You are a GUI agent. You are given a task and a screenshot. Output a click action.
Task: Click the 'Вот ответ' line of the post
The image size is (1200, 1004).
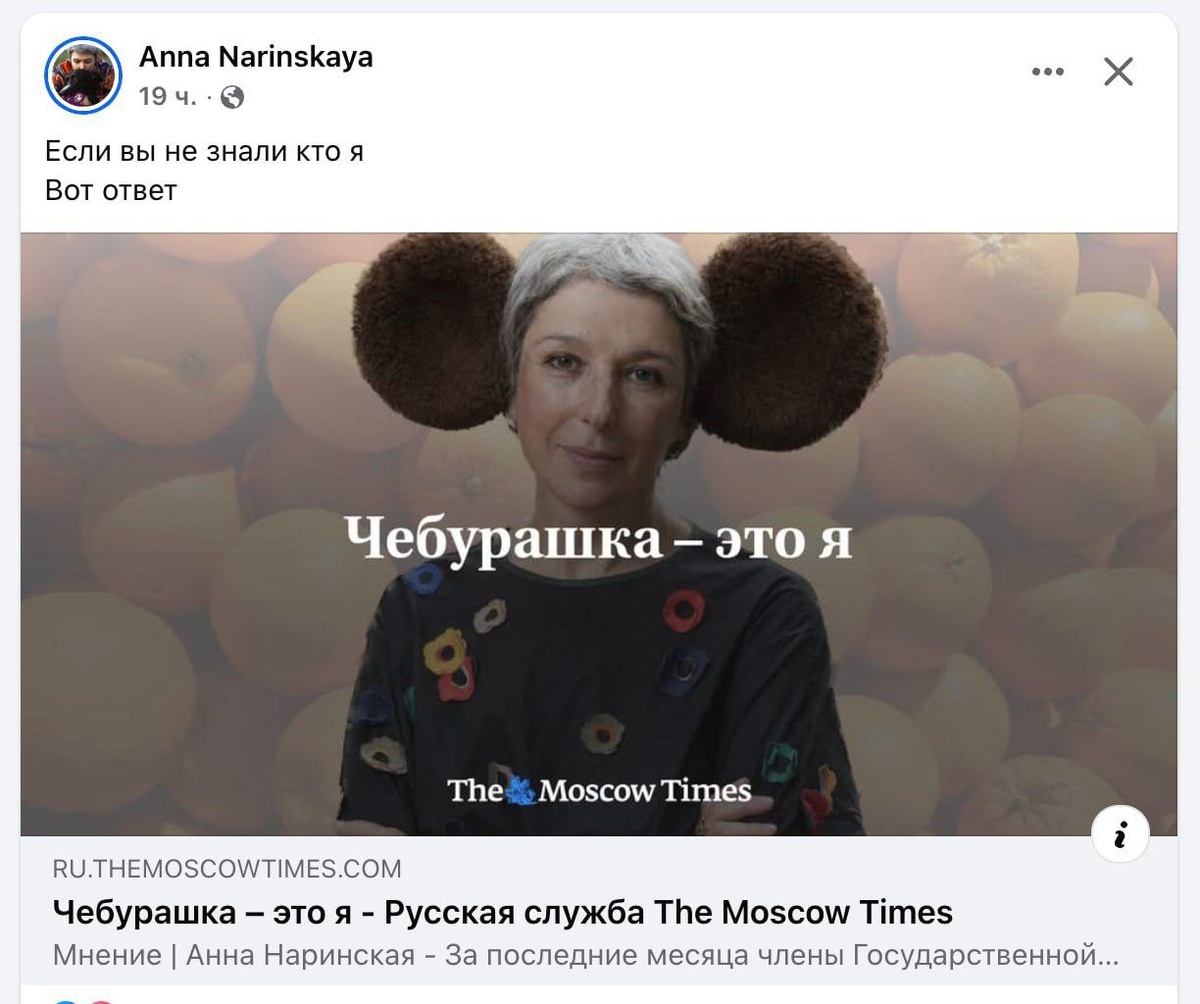tap(111, 190)
